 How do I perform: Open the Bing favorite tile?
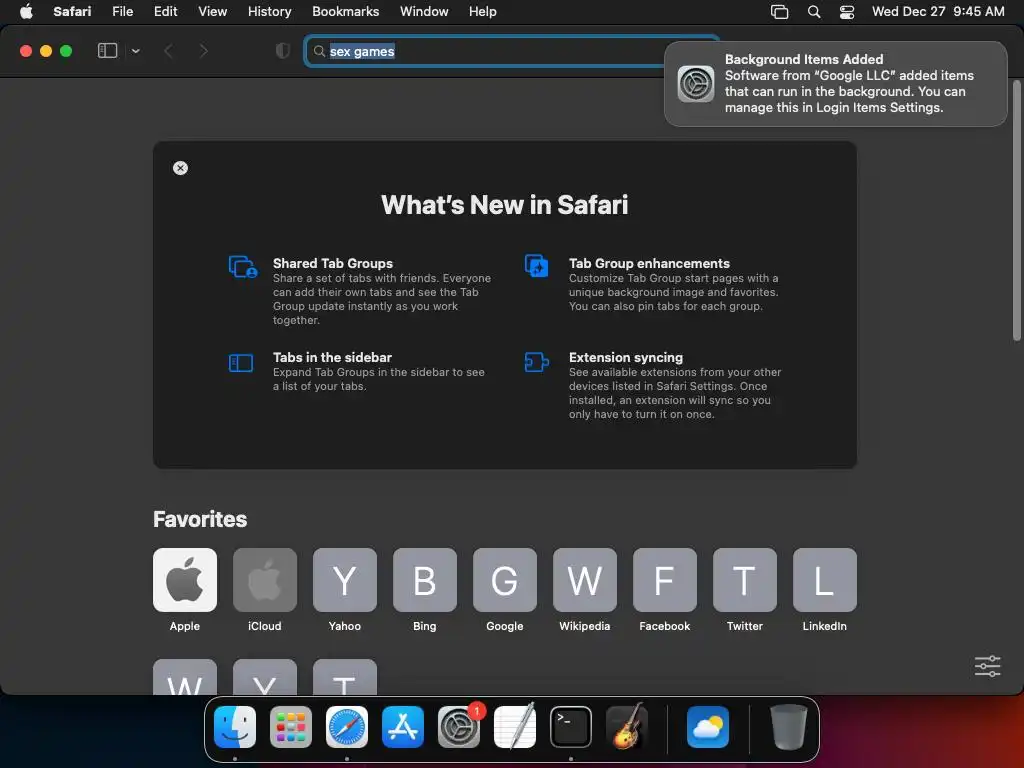point(424,580)
